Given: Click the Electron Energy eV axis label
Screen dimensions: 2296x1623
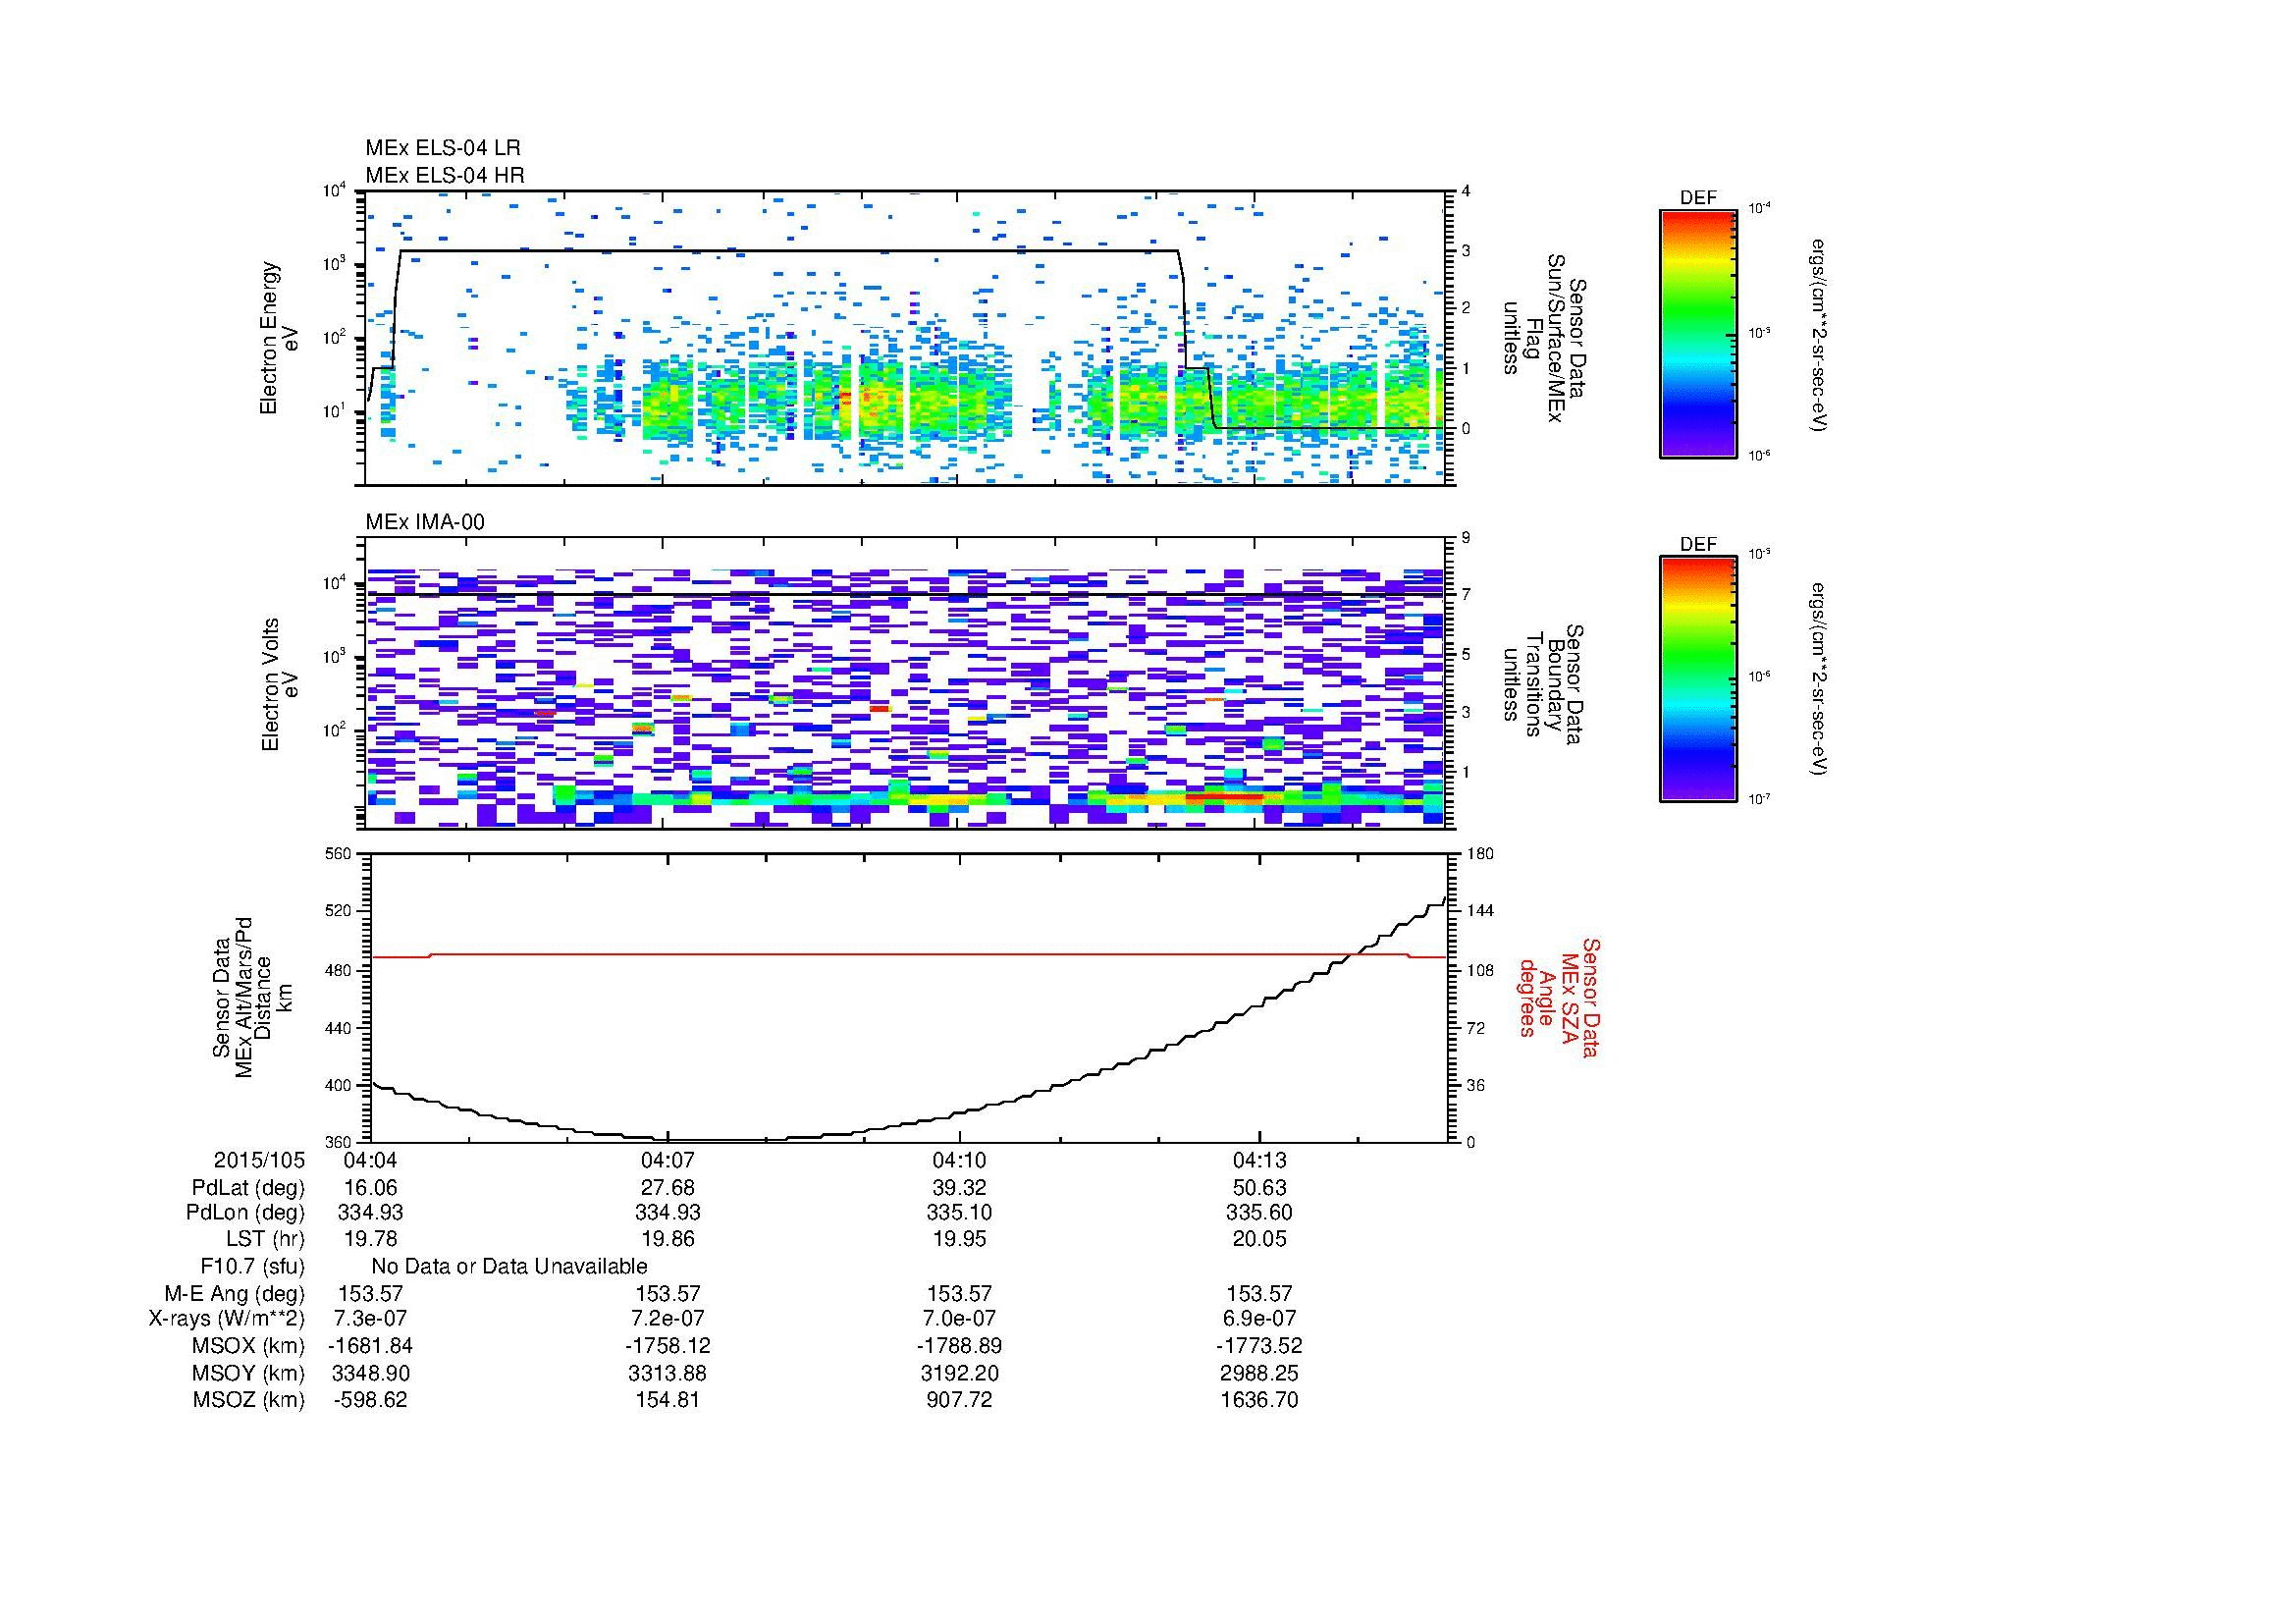Looking at the screenshot, I should [x=279, y=338].
